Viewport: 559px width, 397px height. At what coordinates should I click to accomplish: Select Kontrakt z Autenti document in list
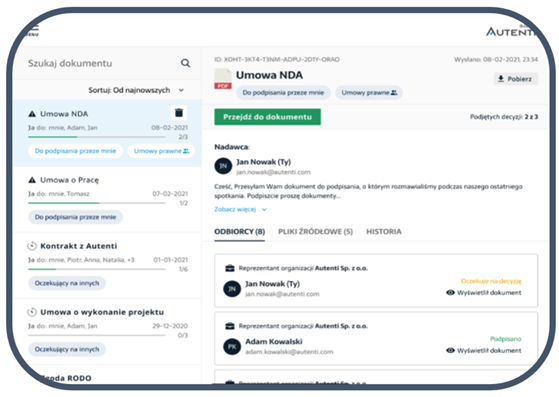[x=107, y=265]
